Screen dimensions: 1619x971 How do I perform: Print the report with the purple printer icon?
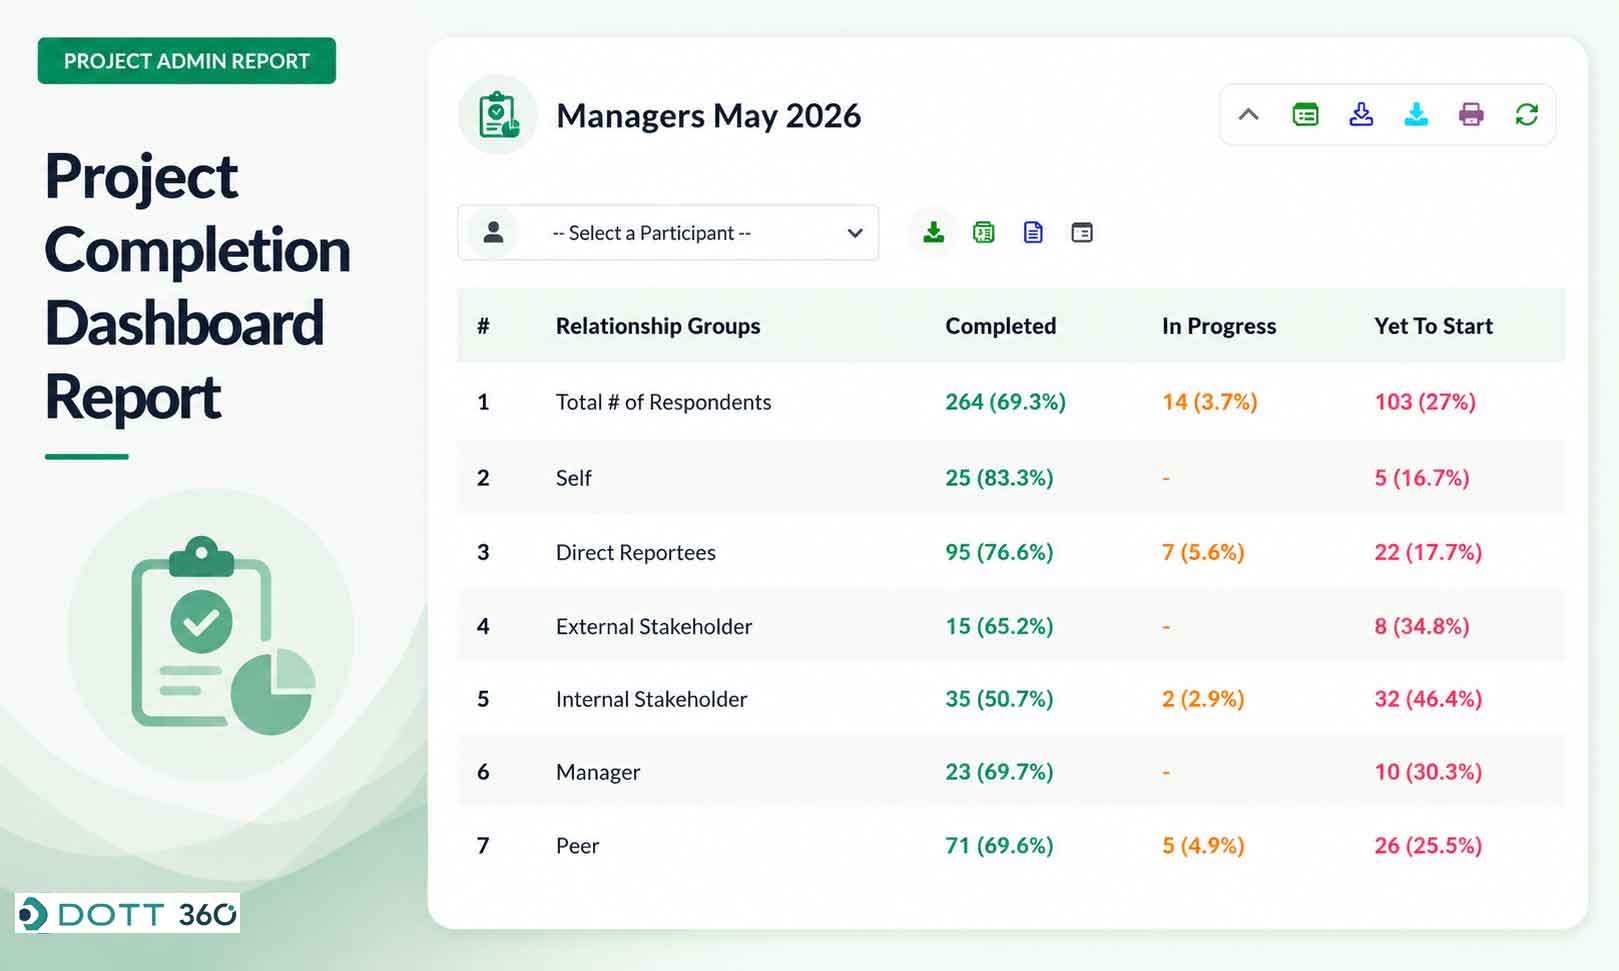point(1471,114)
